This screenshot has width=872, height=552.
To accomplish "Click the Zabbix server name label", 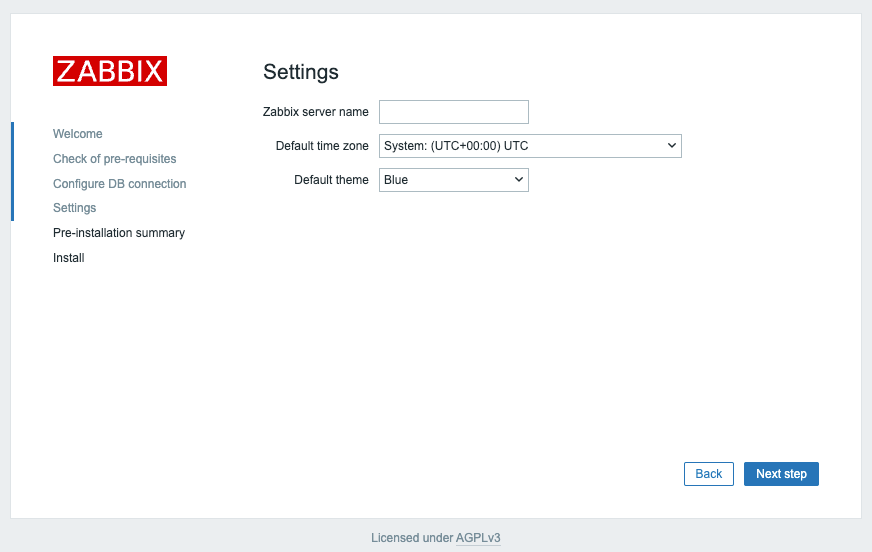I will (315, 112).
